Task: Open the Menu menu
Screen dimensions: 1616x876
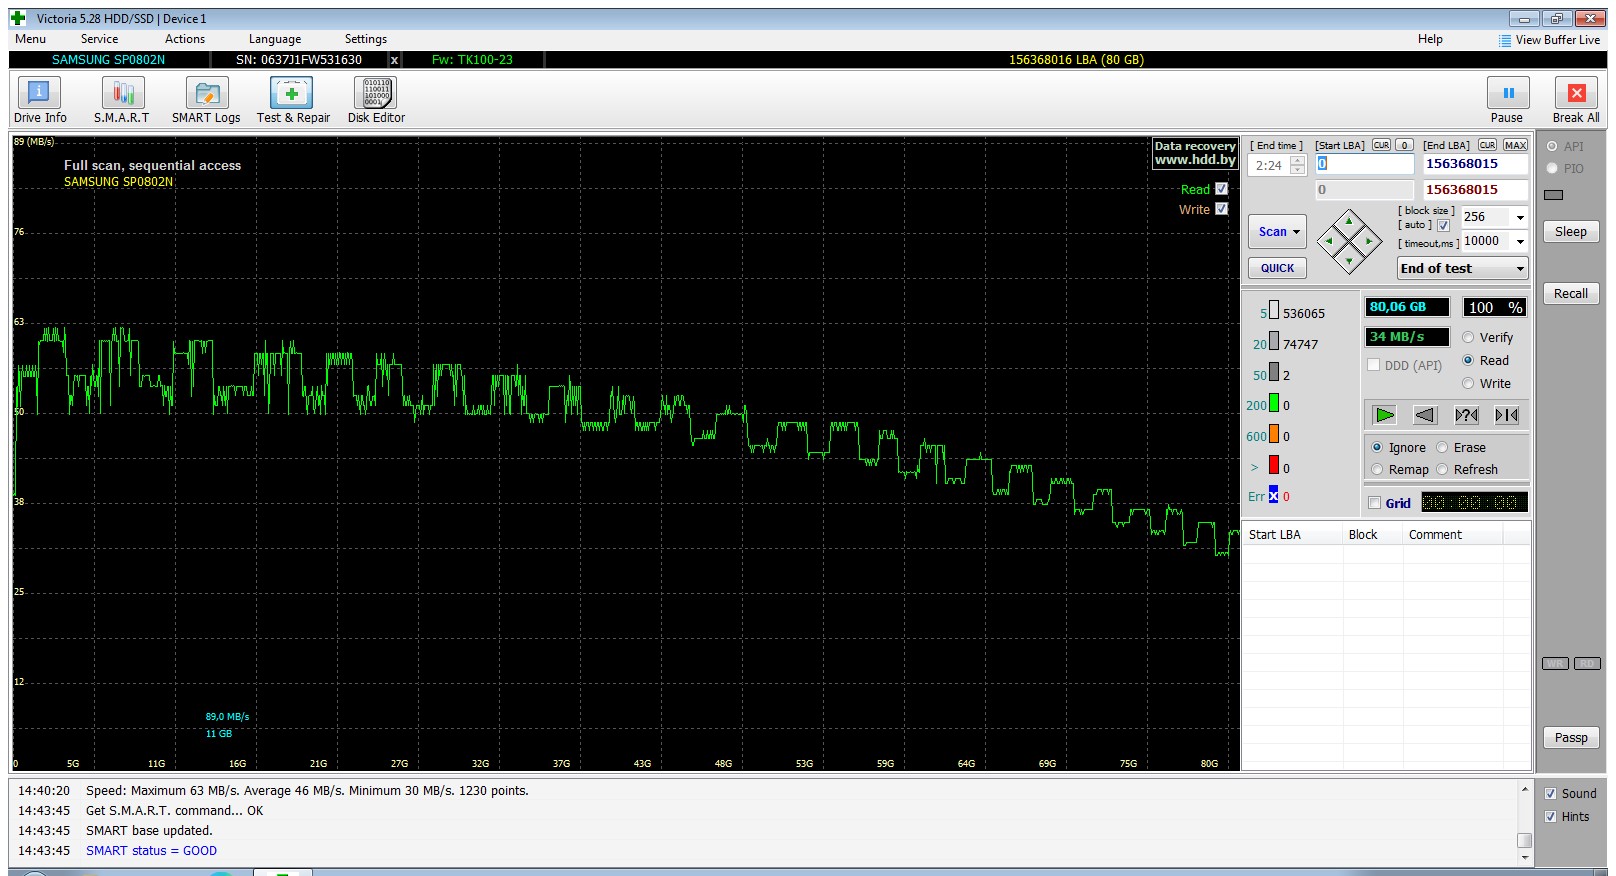Action: [30, 39]
